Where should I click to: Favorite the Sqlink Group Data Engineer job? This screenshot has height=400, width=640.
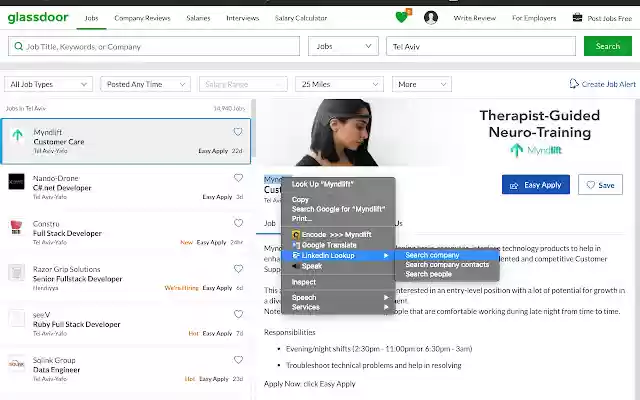[238, 360]
